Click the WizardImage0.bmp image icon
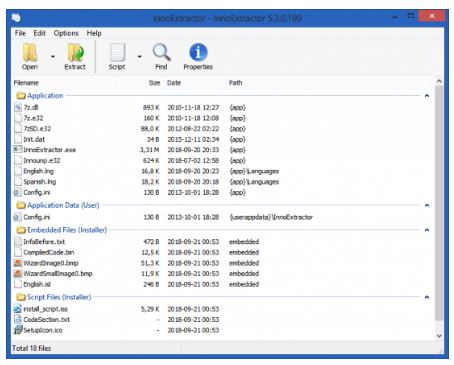Viewport: 454px width, 365px height. tap(18, 263)
